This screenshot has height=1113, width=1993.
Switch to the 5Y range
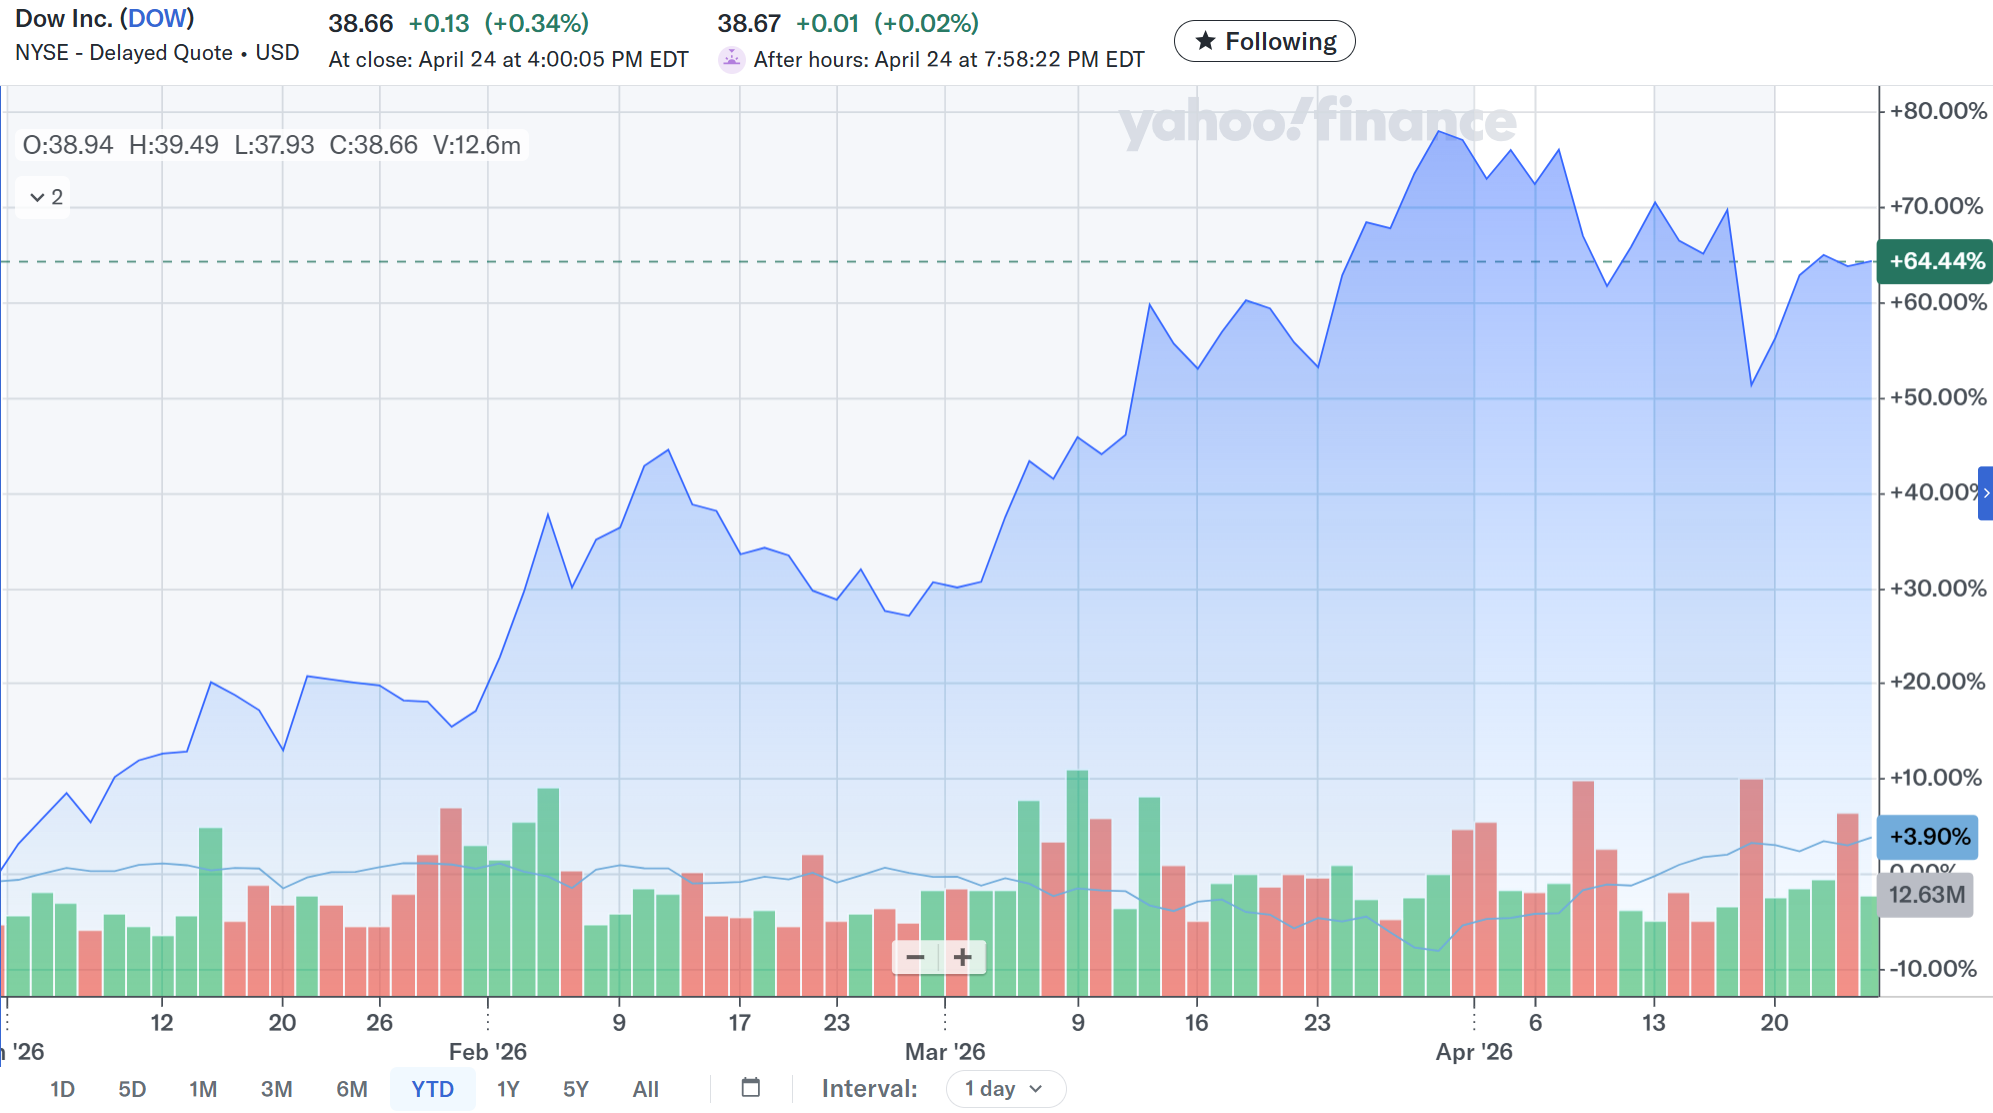coord(575,1088)
